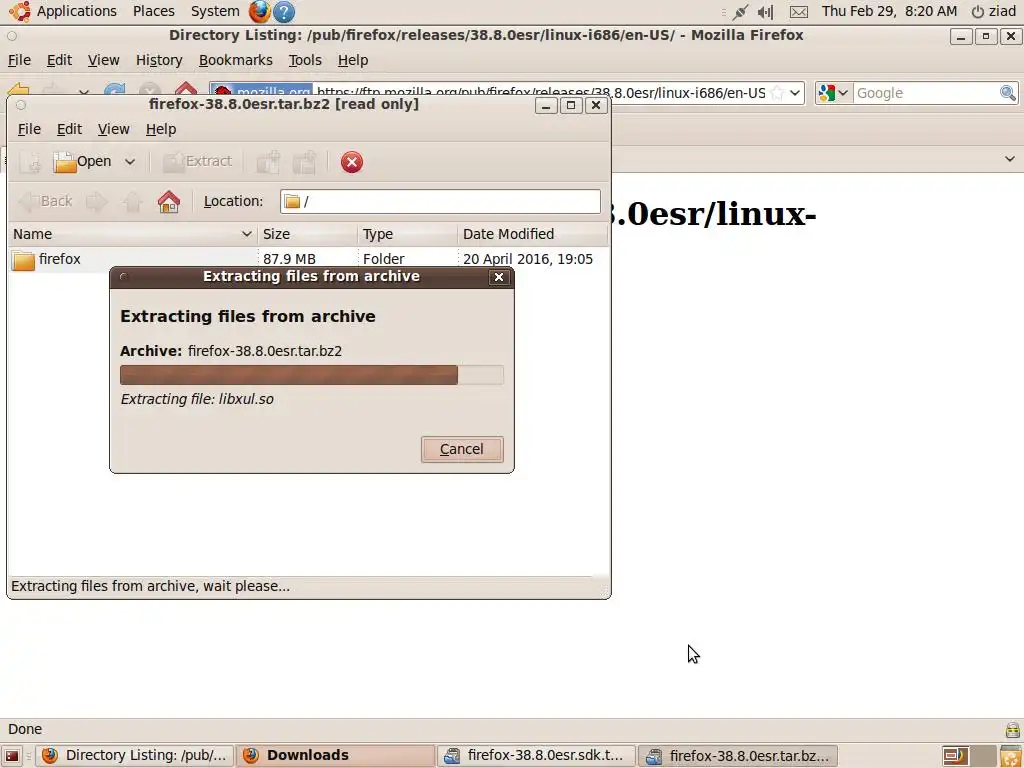1024x768 pixels.
Task: Expand the Open recent archives dropdown arrow
Action: point(130,162)
